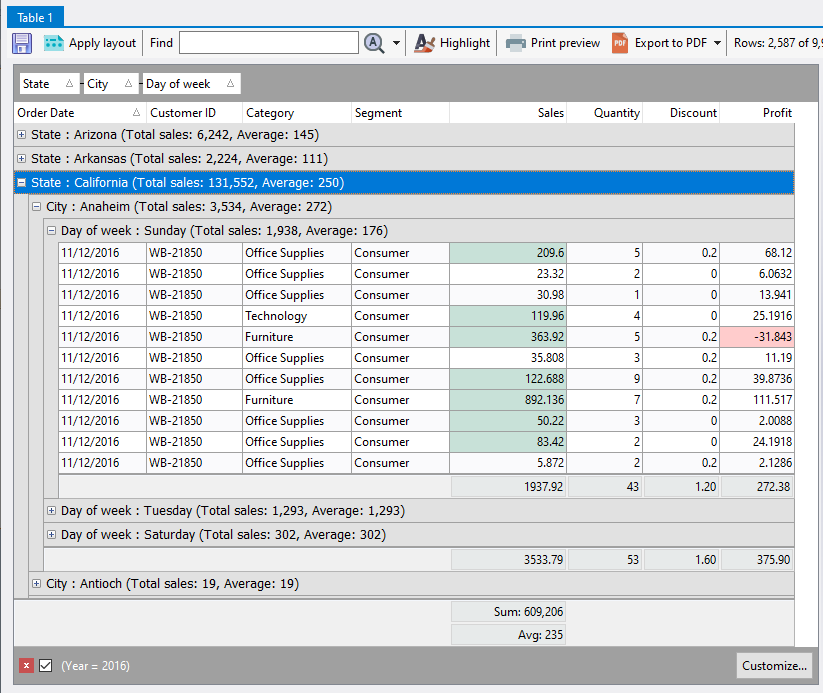Screen dimensions: 823x693
Task: Expand the State : Arizona group
Action: click(22, 134)
